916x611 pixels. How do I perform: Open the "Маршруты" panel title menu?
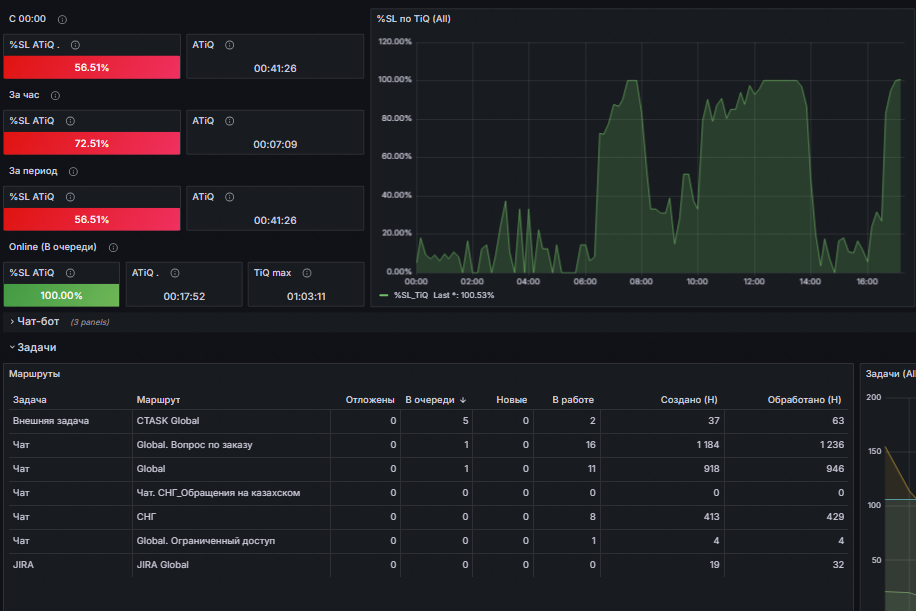click(x=34, y=374)
